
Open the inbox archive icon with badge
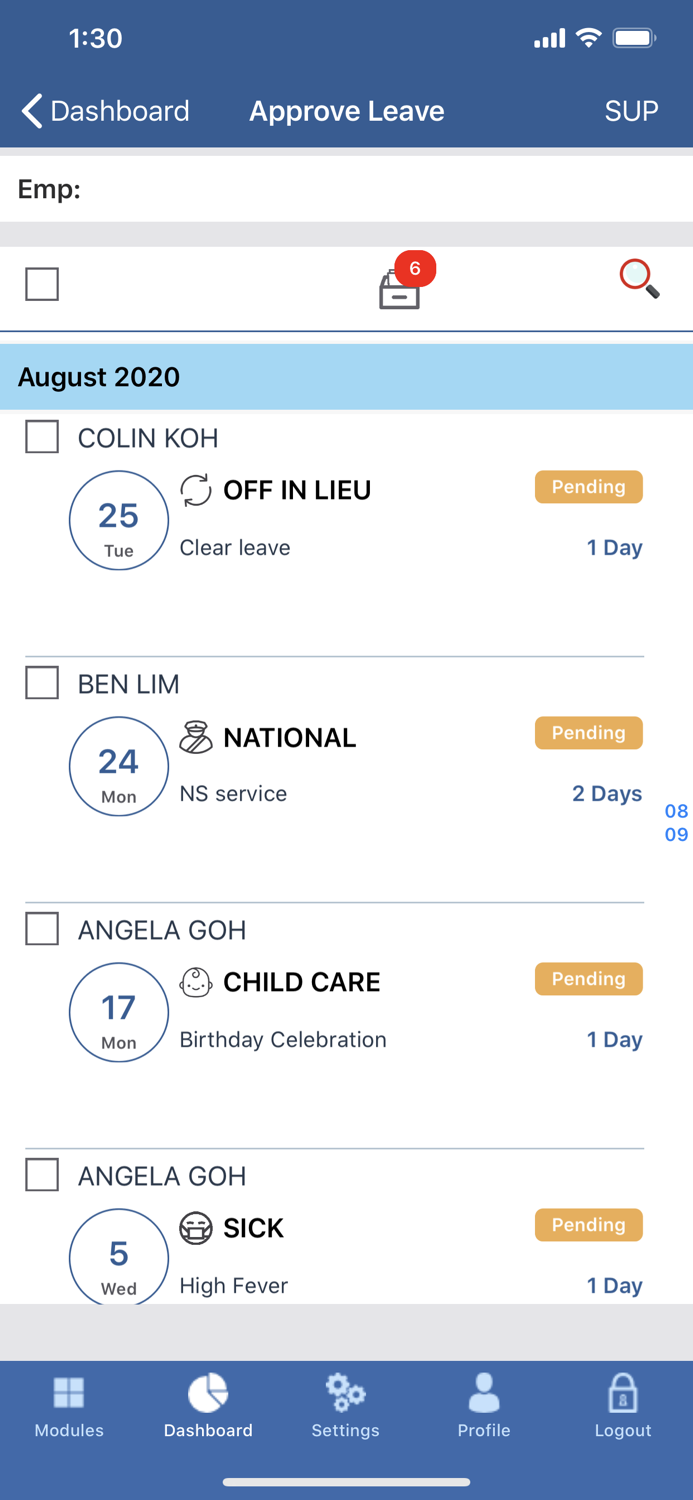coord(400,289)
